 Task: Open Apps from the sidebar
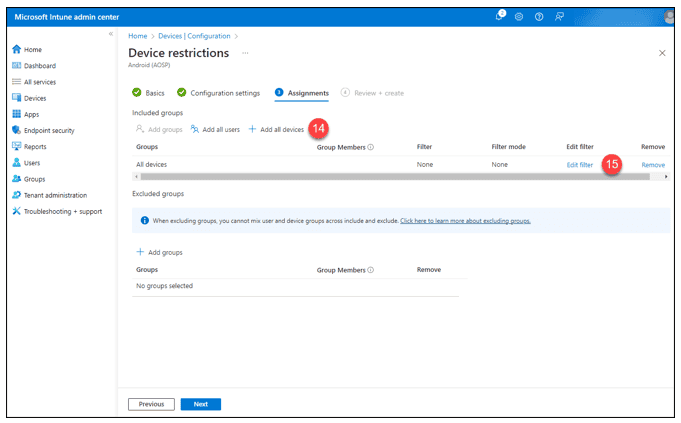pyautogui.click(x=31, y=114)
